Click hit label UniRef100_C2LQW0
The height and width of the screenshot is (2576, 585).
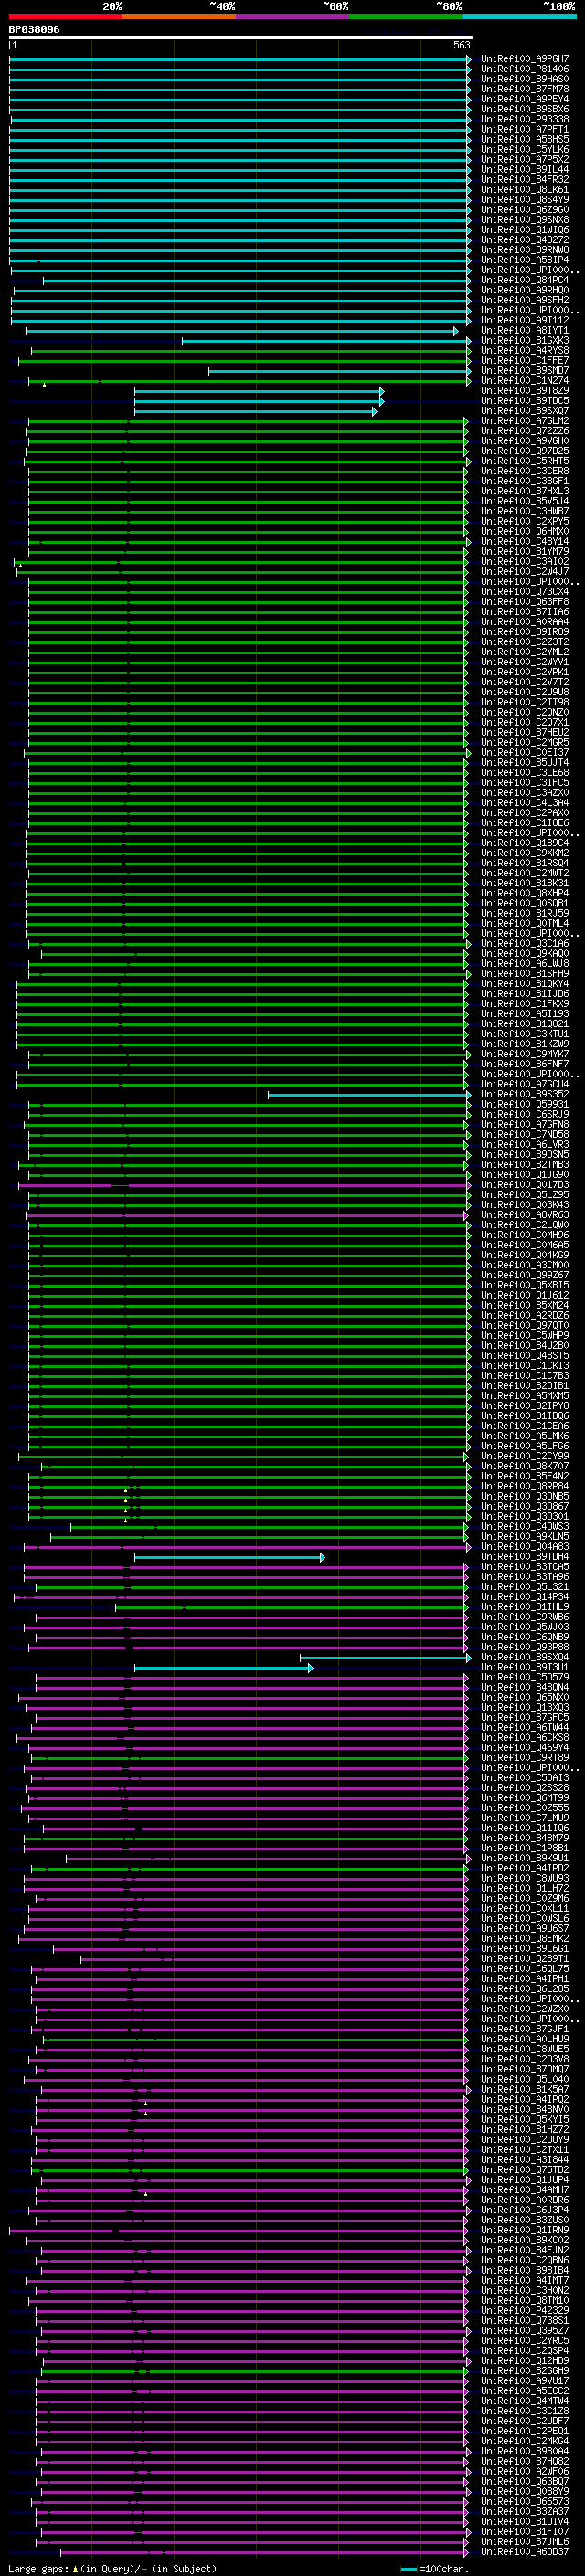525,1225
